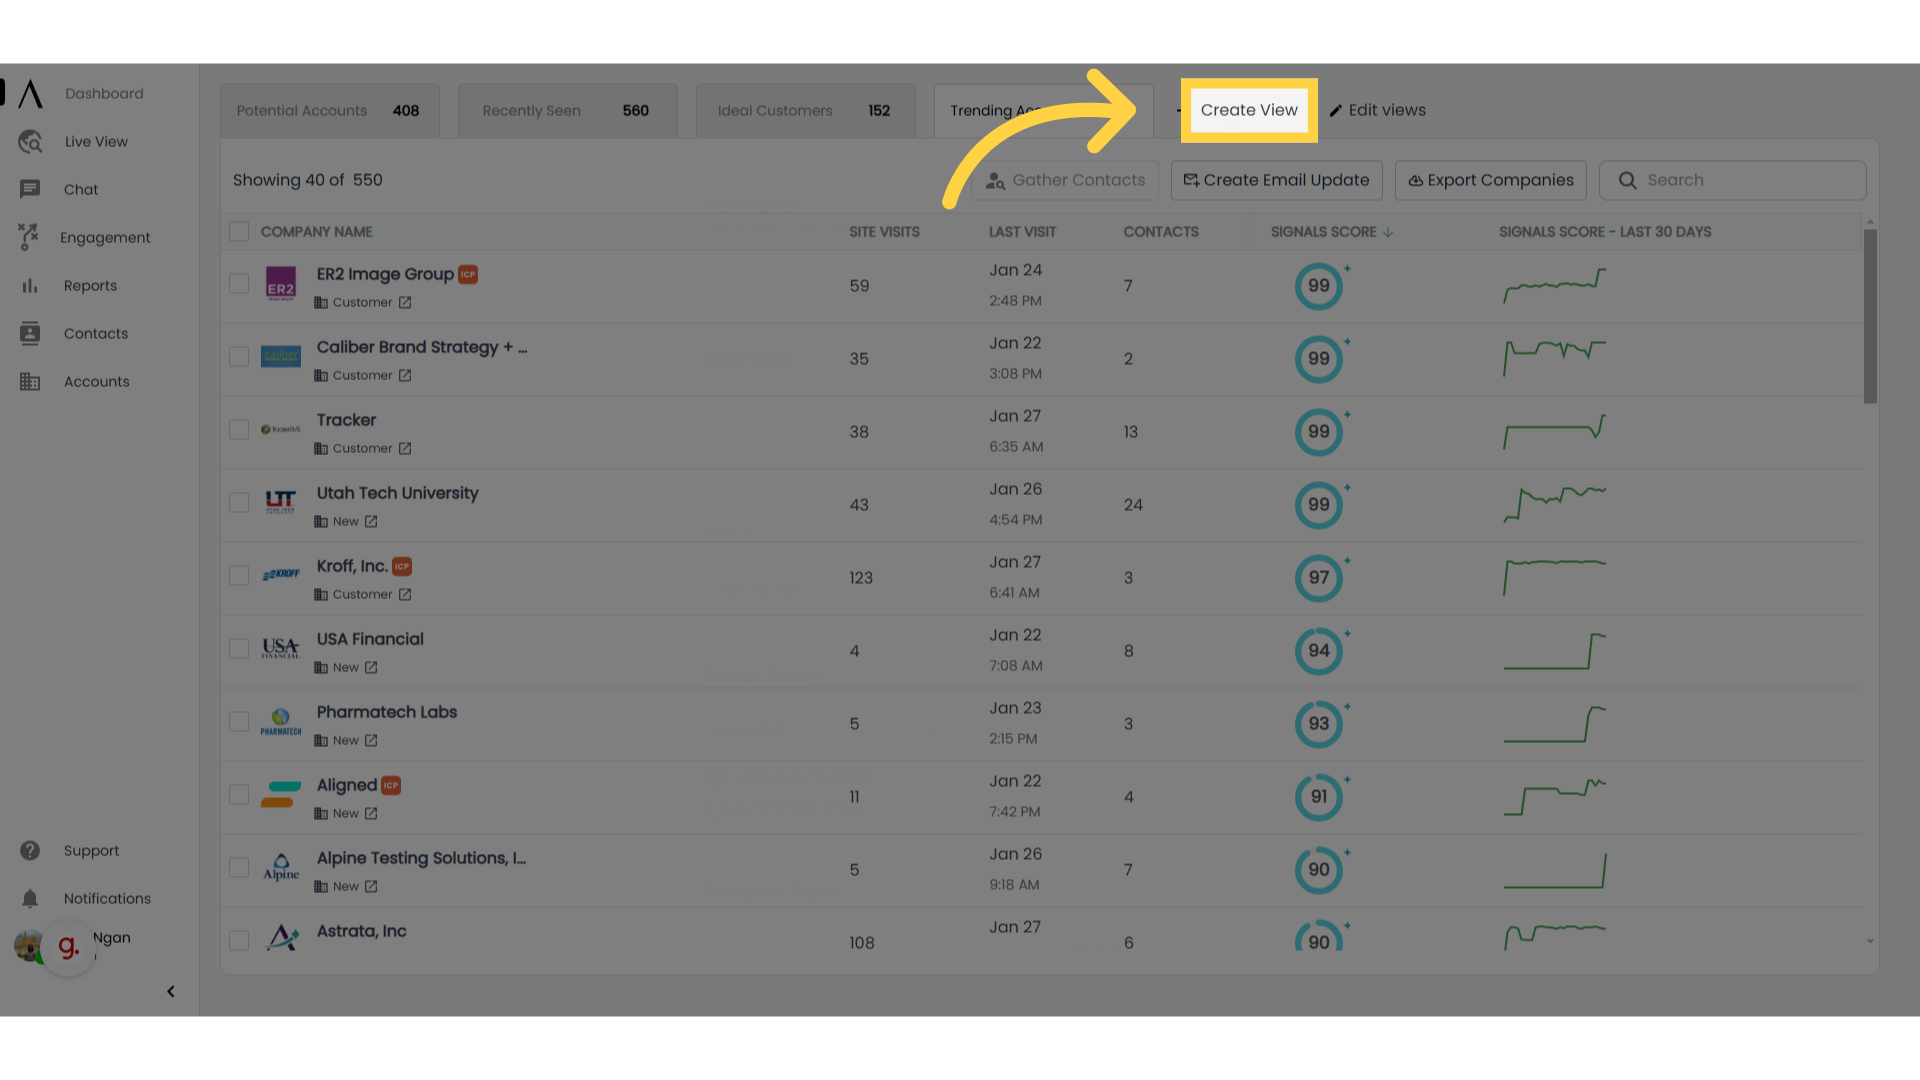Click Tracker contacts count 13

click(1130, 432)
